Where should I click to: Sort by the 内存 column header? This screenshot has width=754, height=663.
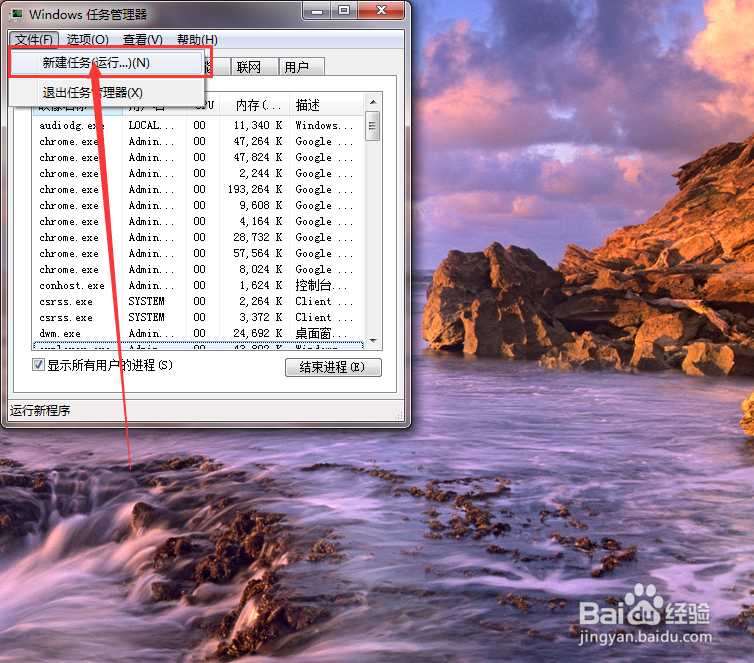coord(254,105)
